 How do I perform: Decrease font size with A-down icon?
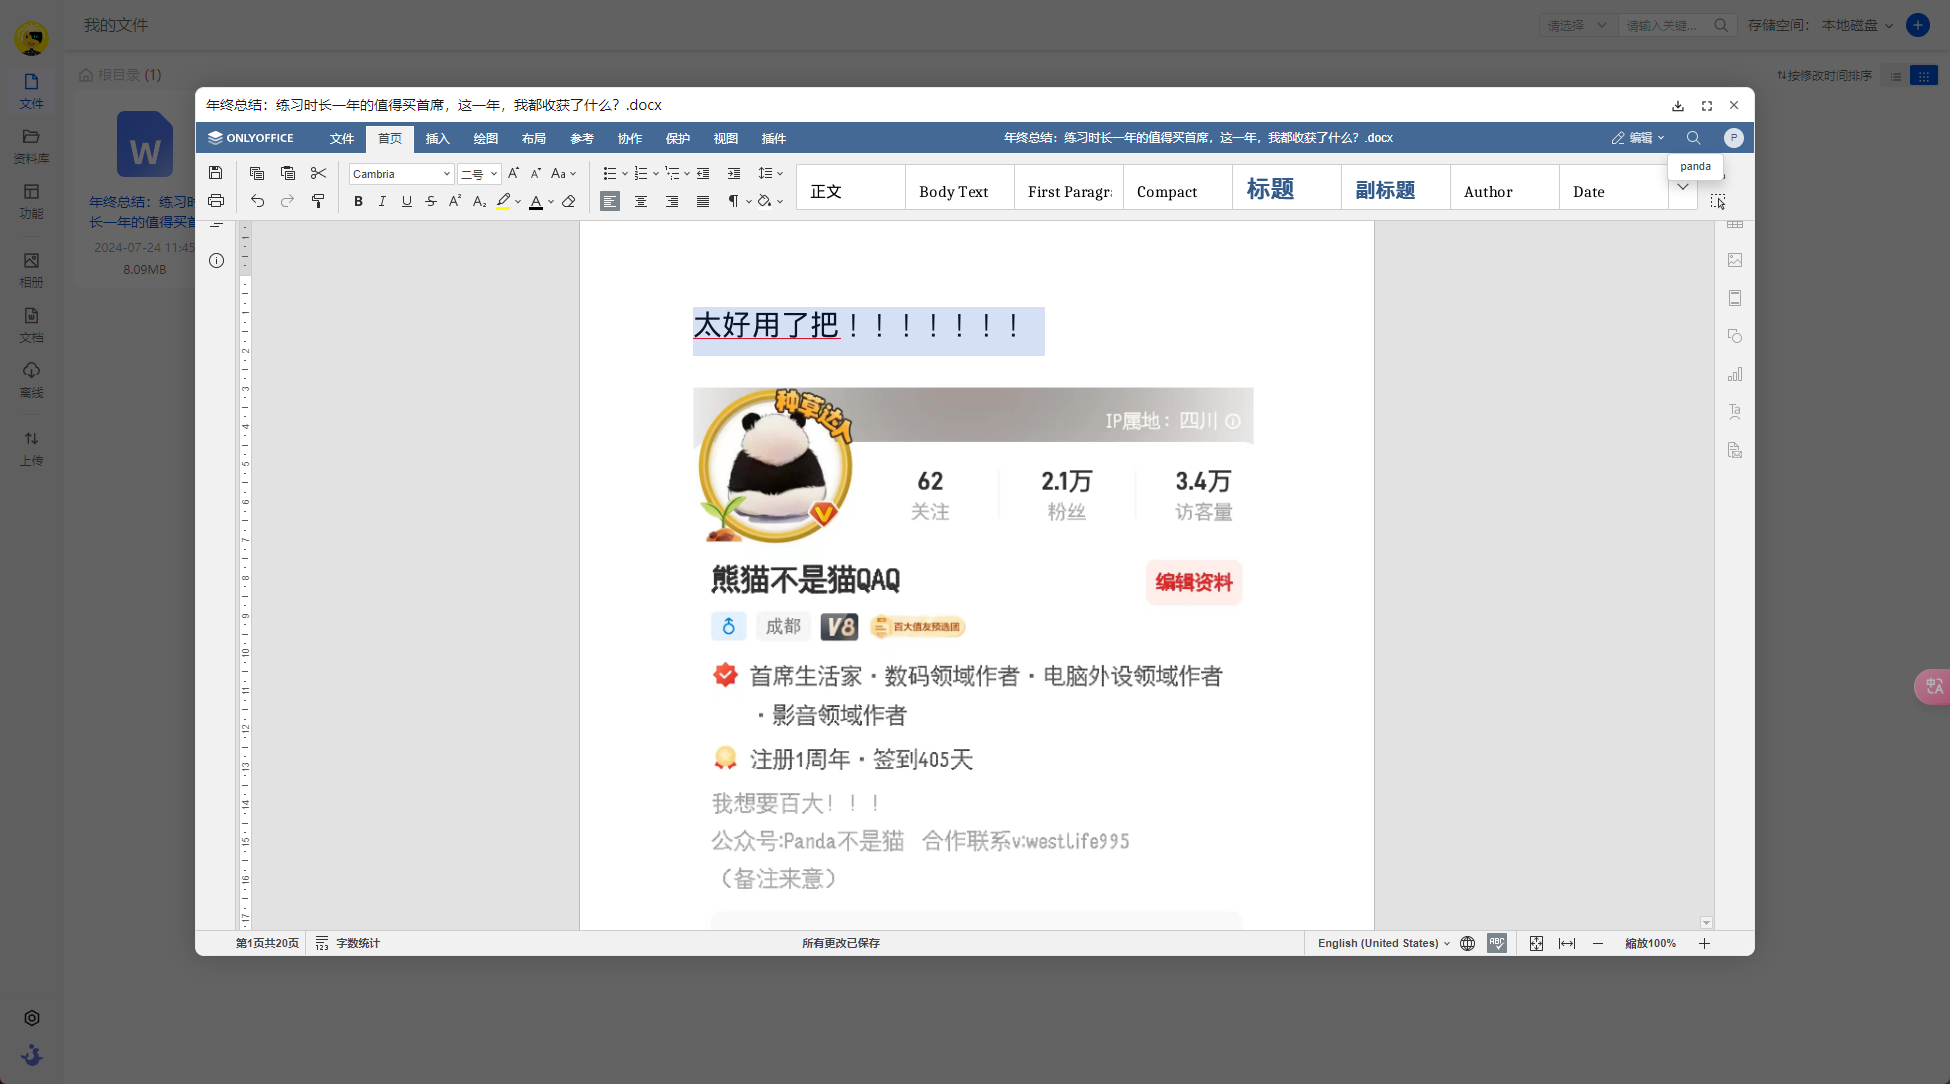point(535,173)
